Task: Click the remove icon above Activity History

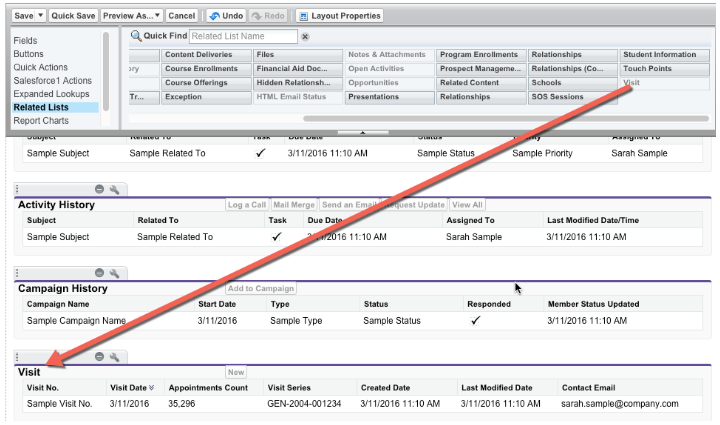Action: click(x=99, y=189)
